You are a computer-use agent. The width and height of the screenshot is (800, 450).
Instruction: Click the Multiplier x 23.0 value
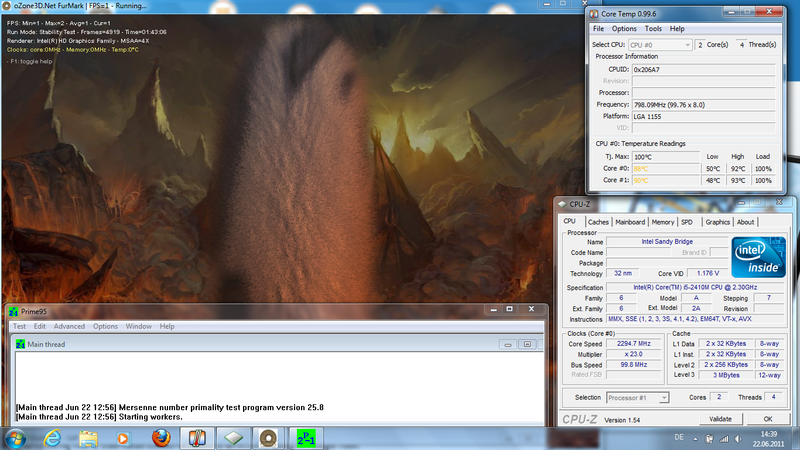(633, 354)
